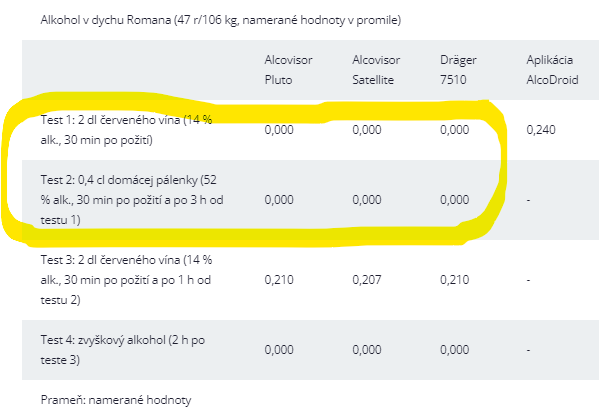Select the Test 2 domácej pálenky description

pyautogui.click(x=132, y=200)
